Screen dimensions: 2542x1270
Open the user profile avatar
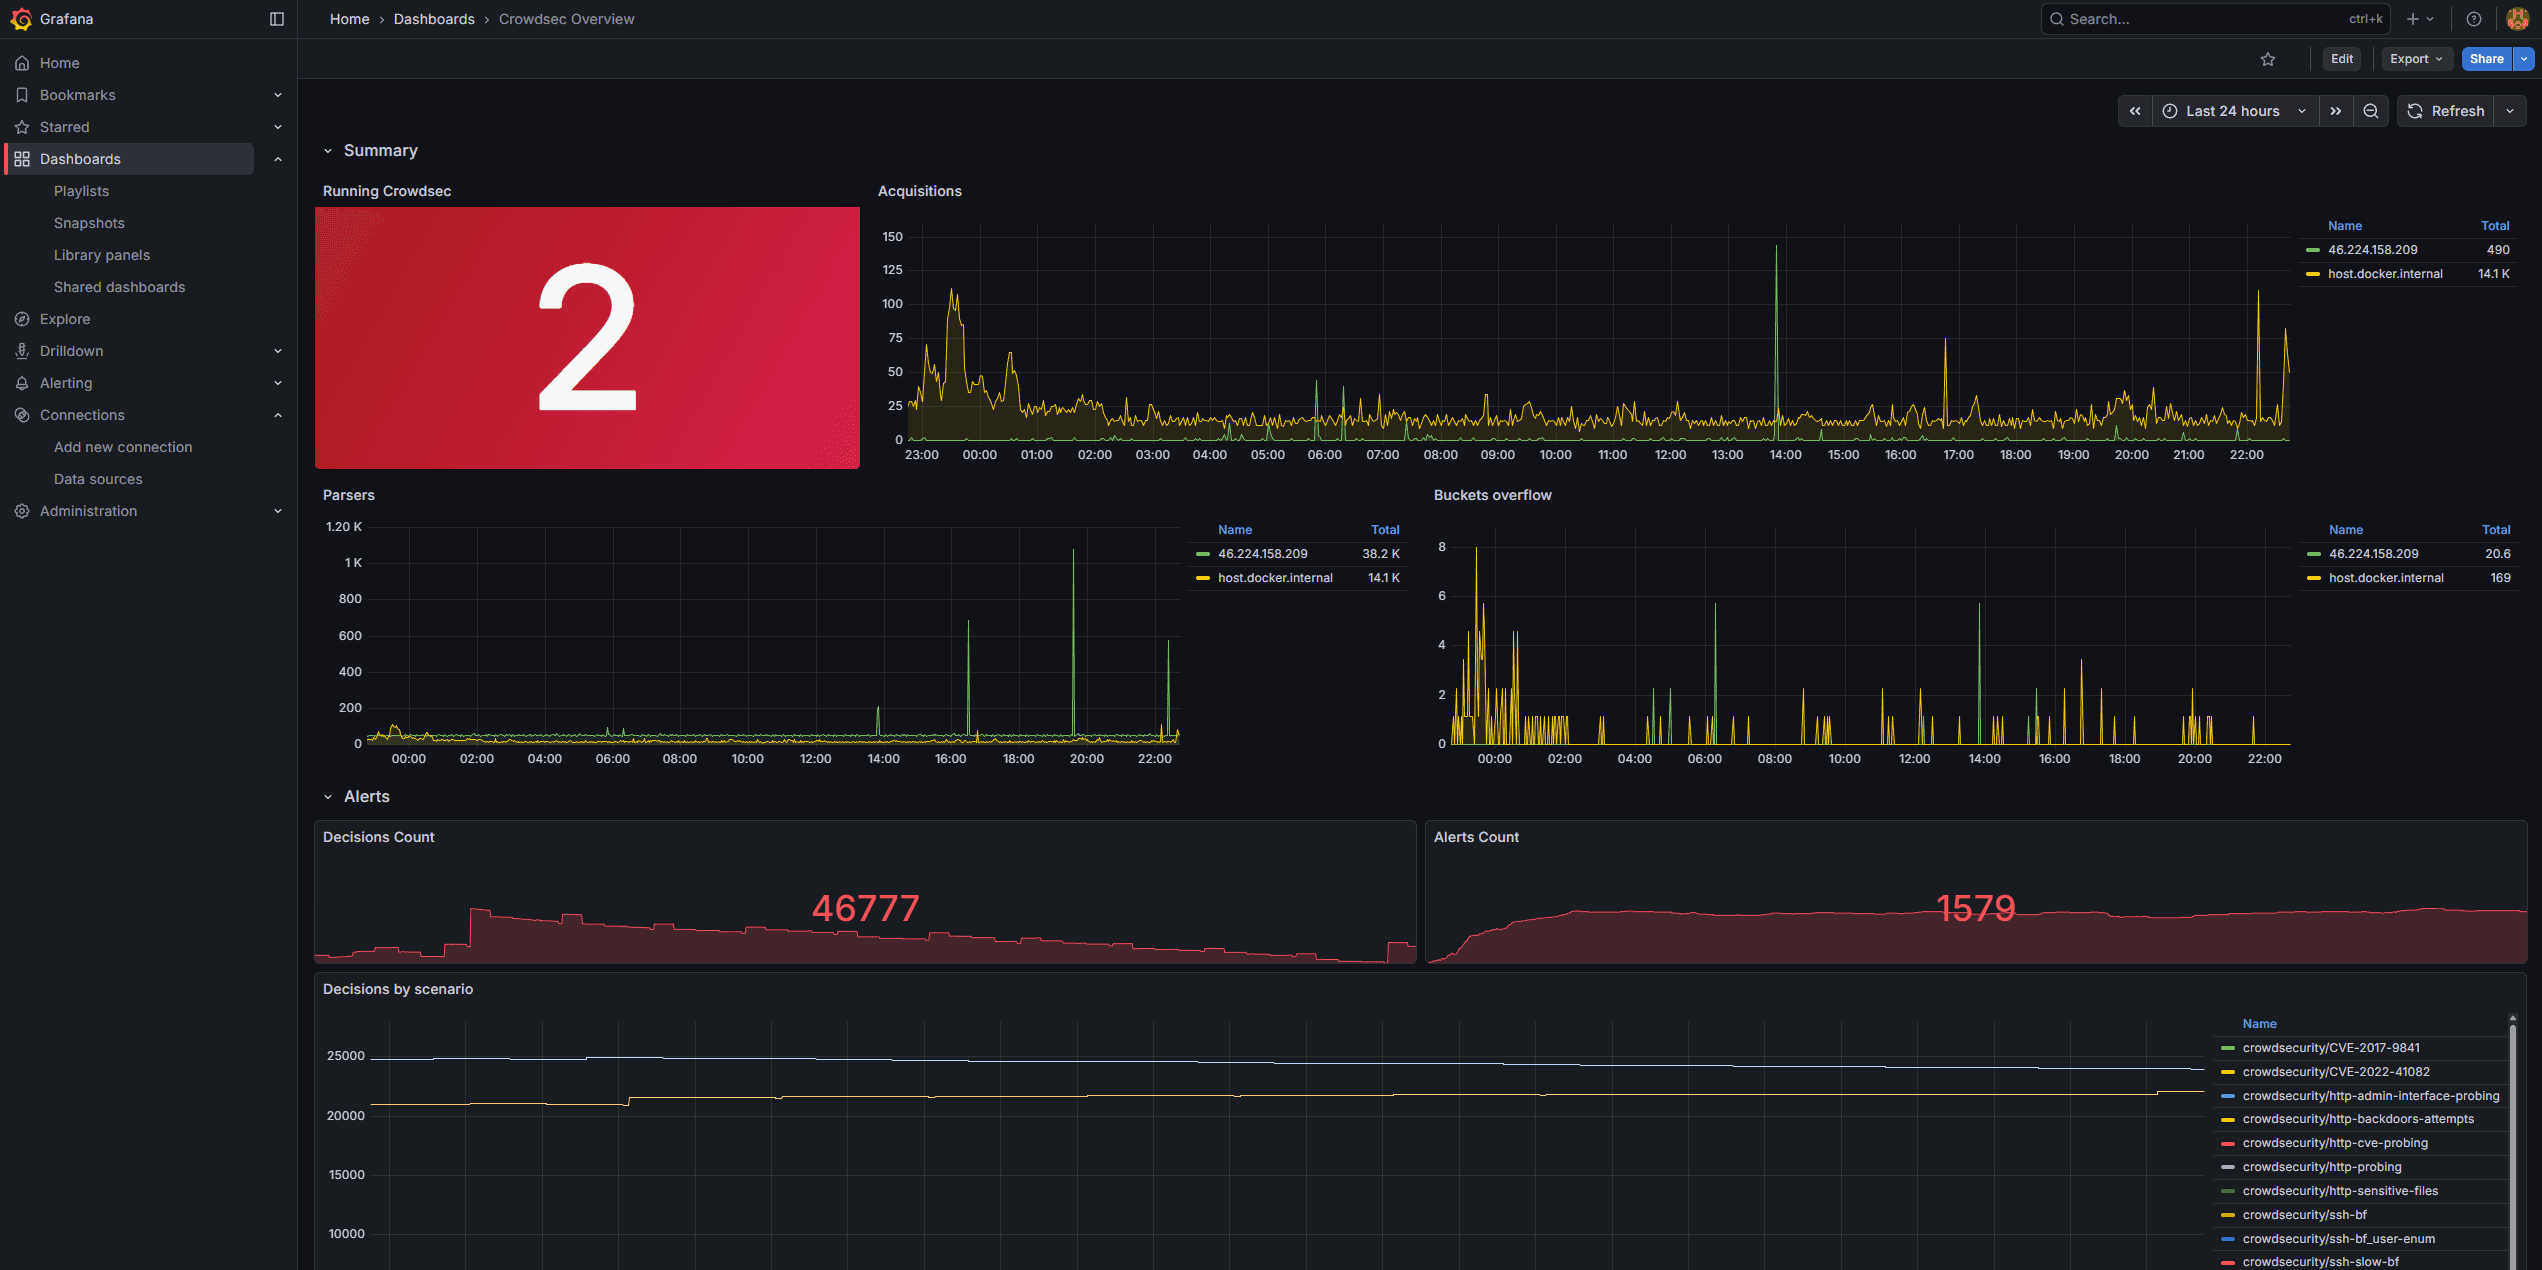(x=2518, y=19)
